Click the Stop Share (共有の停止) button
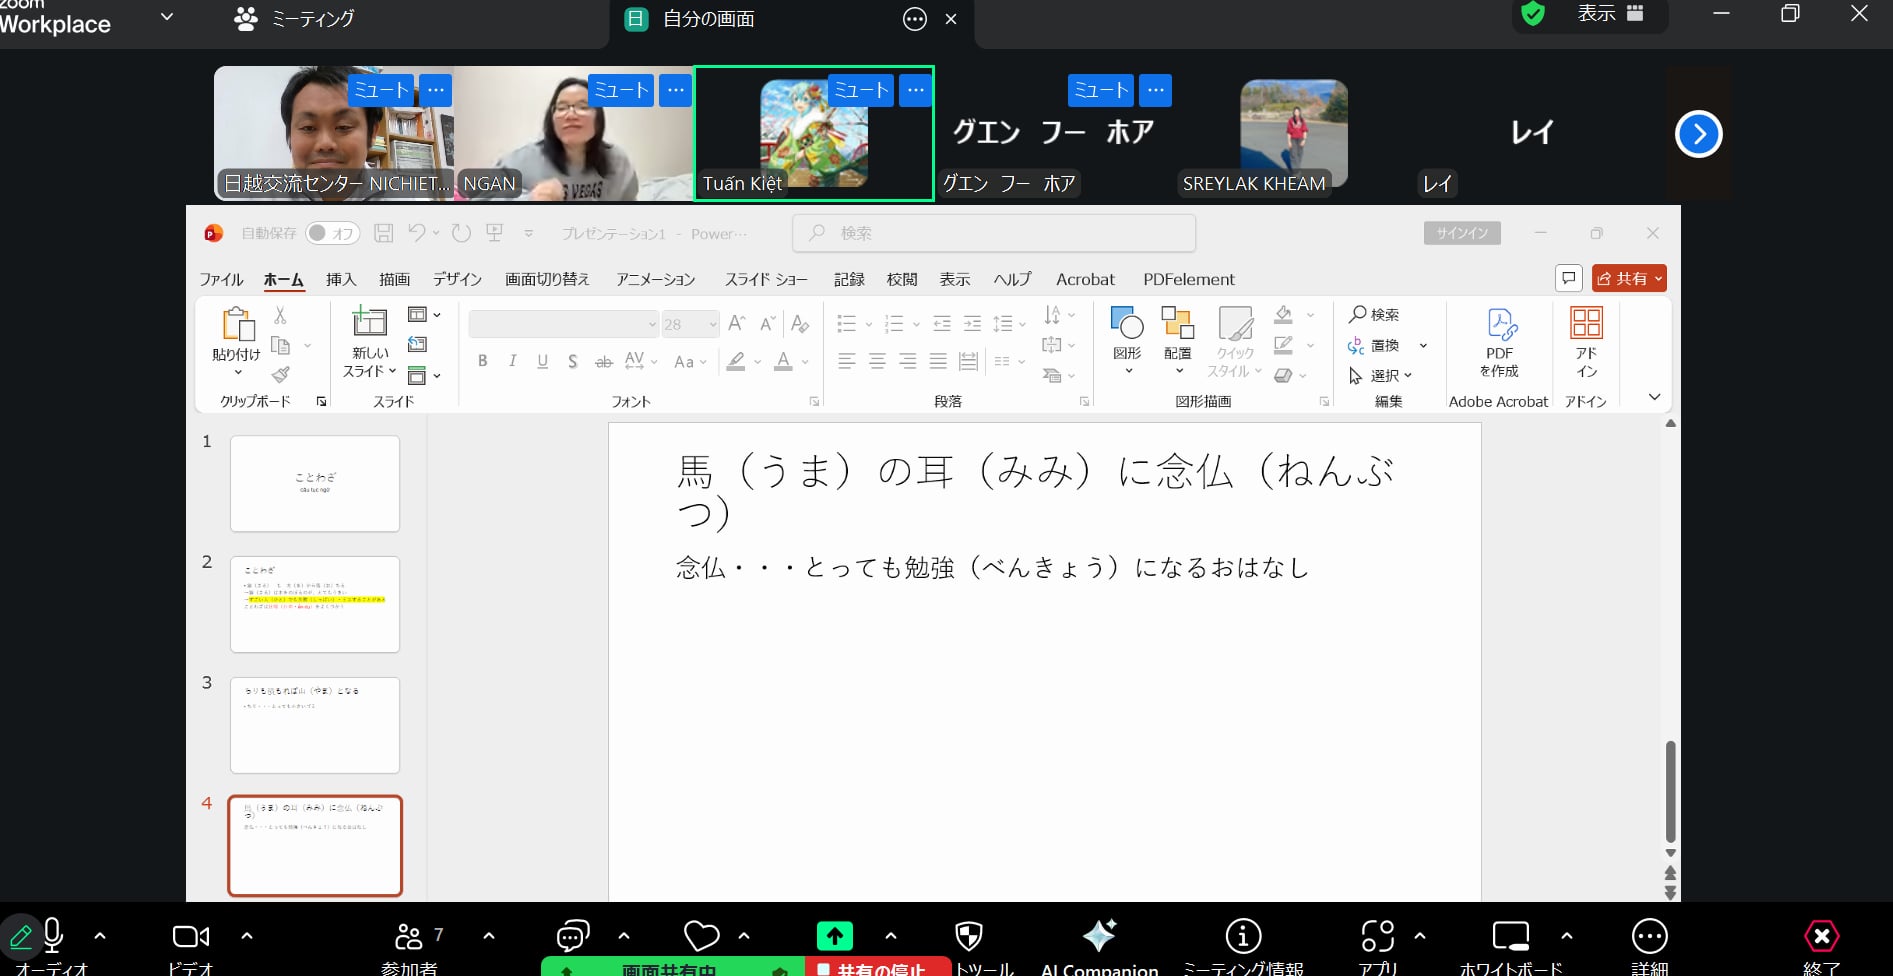 point(872,968)
